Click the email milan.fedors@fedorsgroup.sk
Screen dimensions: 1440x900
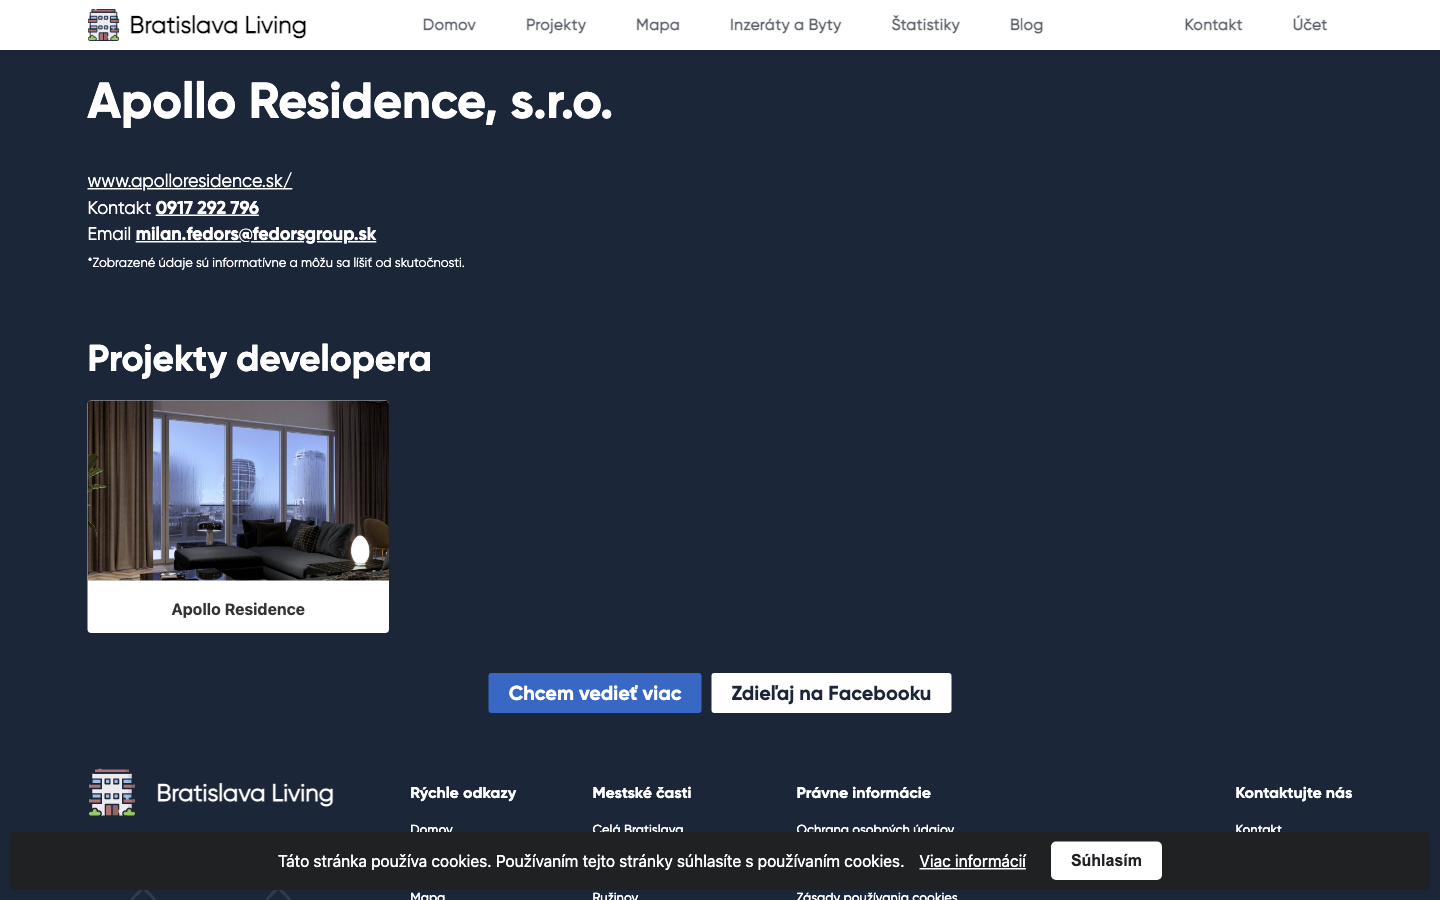(256, 233)
